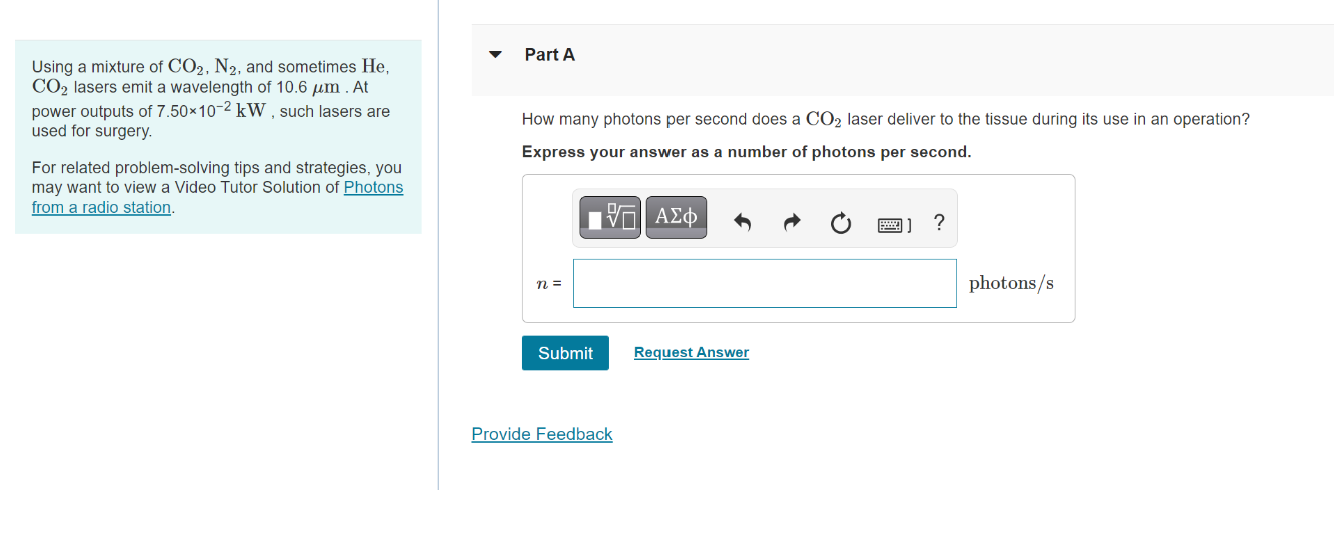Open the math templates (square root) palette

pyautogui.click(x=609, y=218)
